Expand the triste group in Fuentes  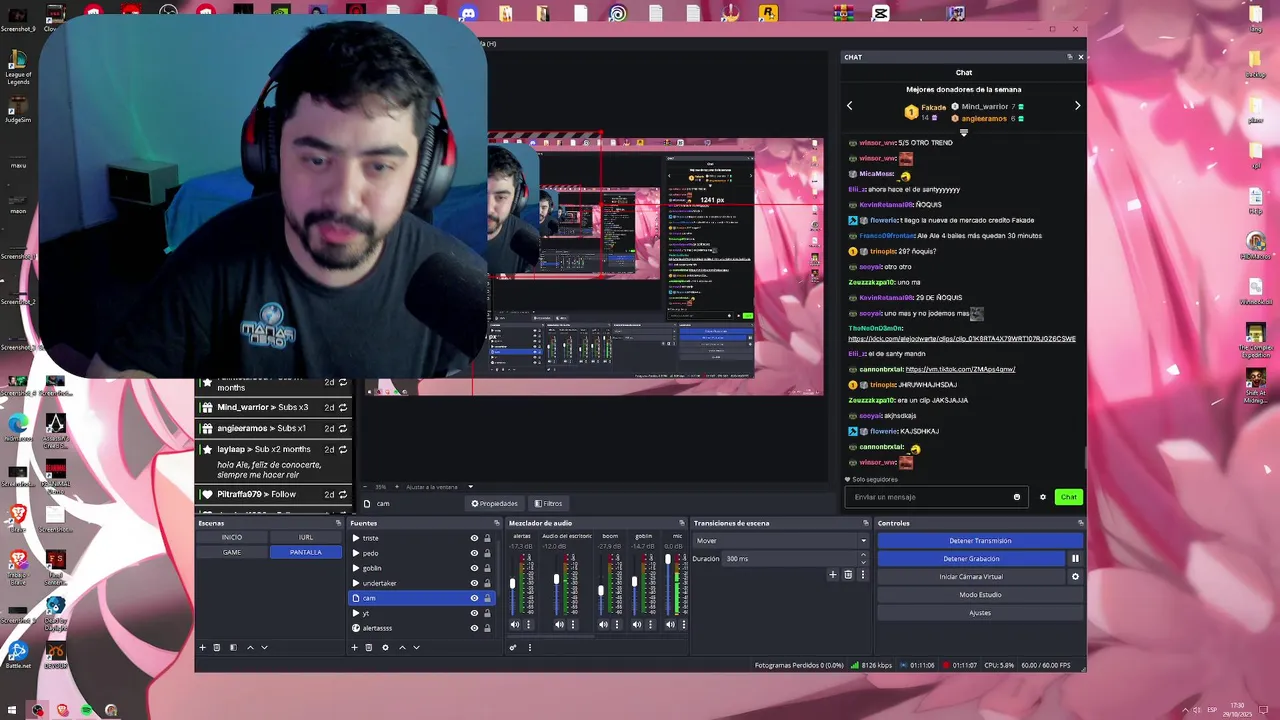(355, 538)
